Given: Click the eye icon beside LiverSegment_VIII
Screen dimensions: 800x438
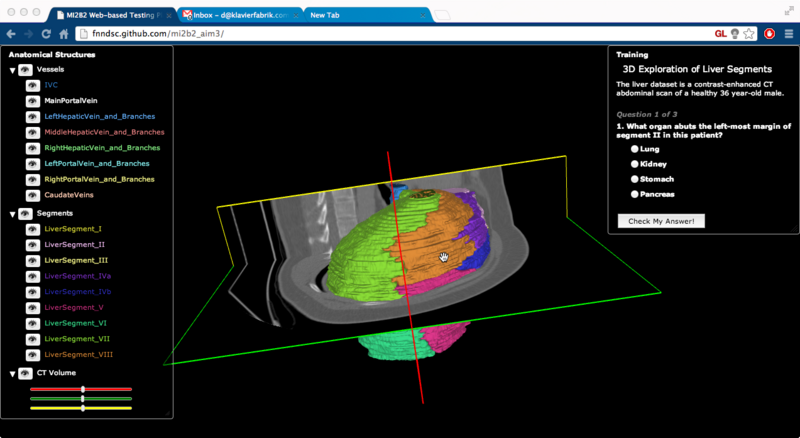Looking at the screenshot, I should pos(33,355).
